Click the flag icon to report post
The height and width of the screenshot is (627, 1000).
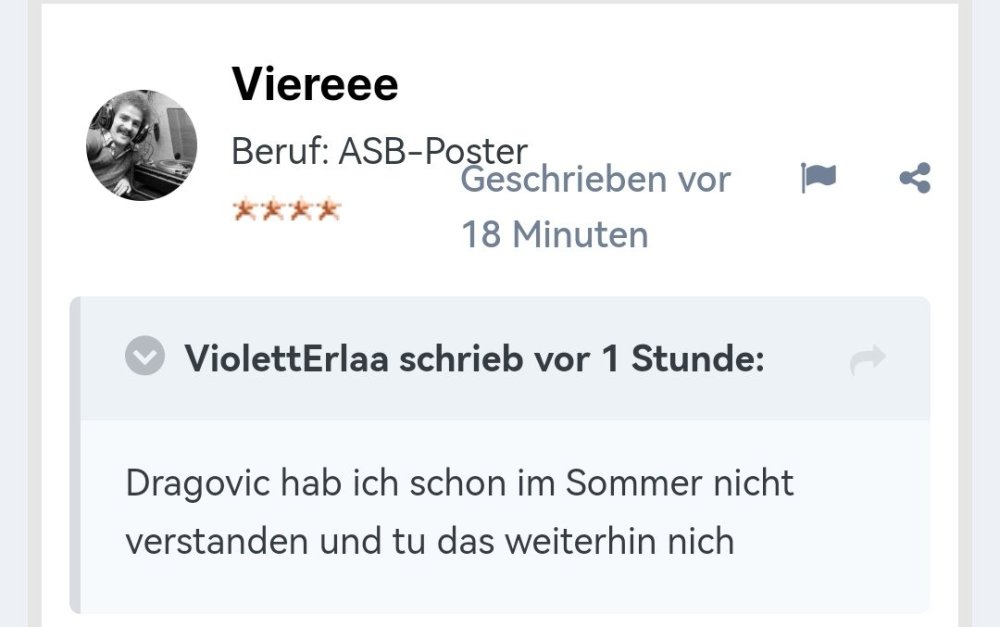[x=818, y=179]
